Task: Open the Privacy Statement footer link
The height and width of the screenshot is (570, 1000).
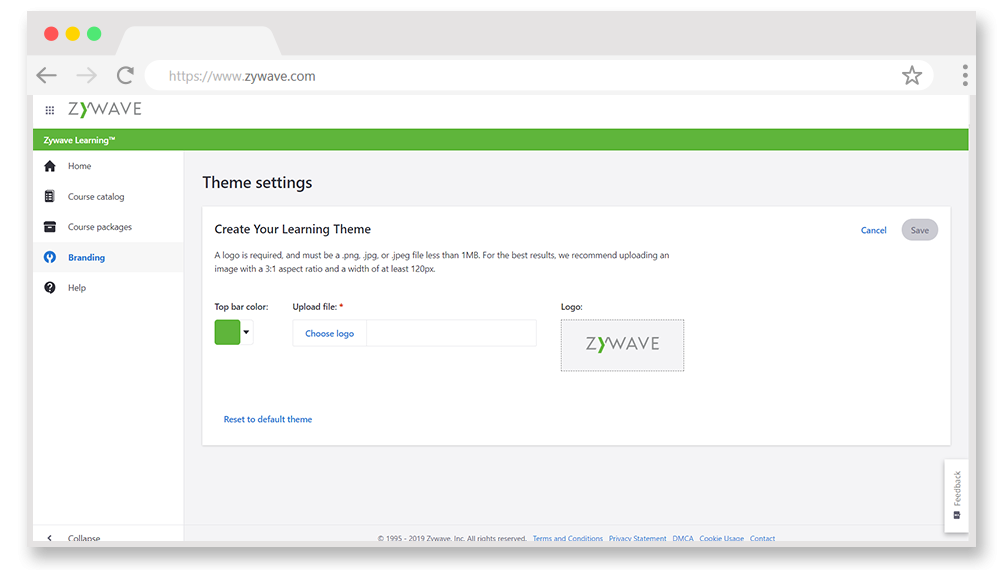Action: (637, 538)
